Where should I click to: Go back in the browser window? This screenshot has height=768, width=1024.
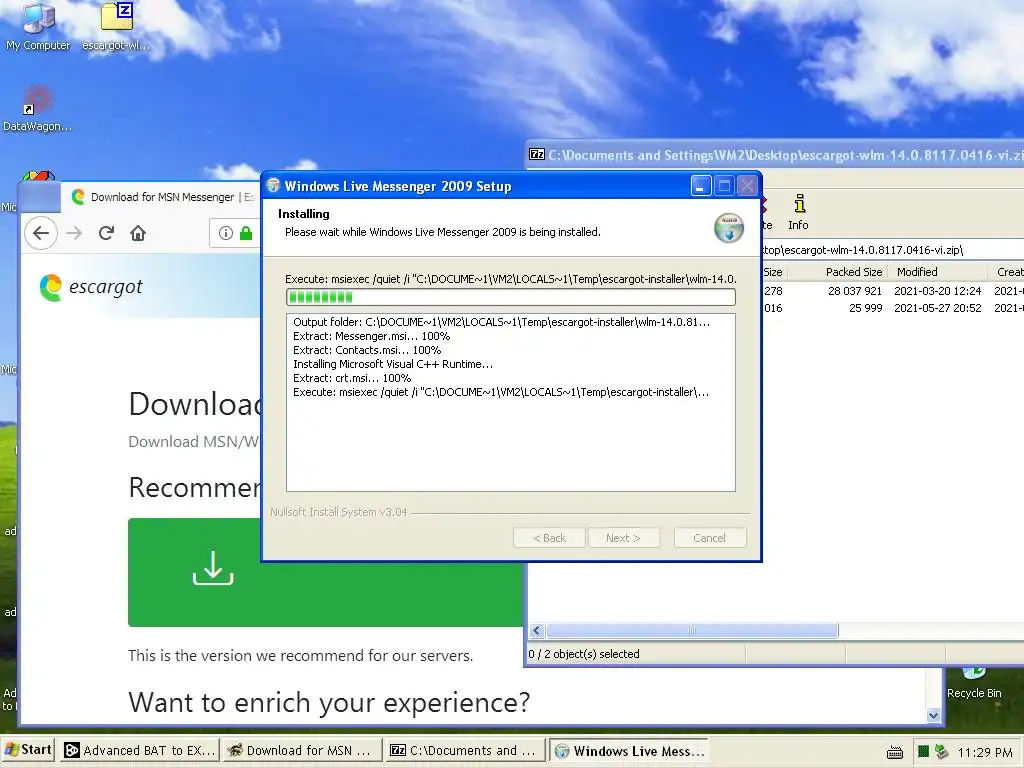(41, 233)
